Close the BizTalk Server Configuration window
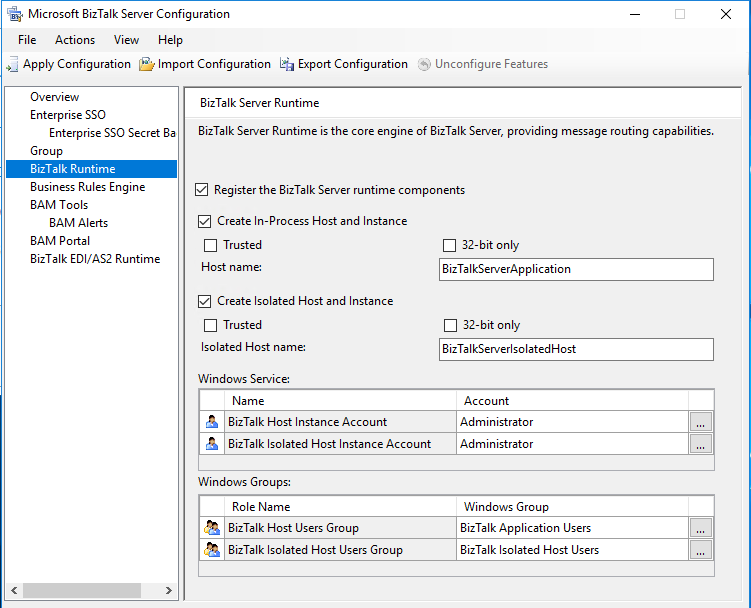Screen dimensions: 751x608 (x=726, y=14)
